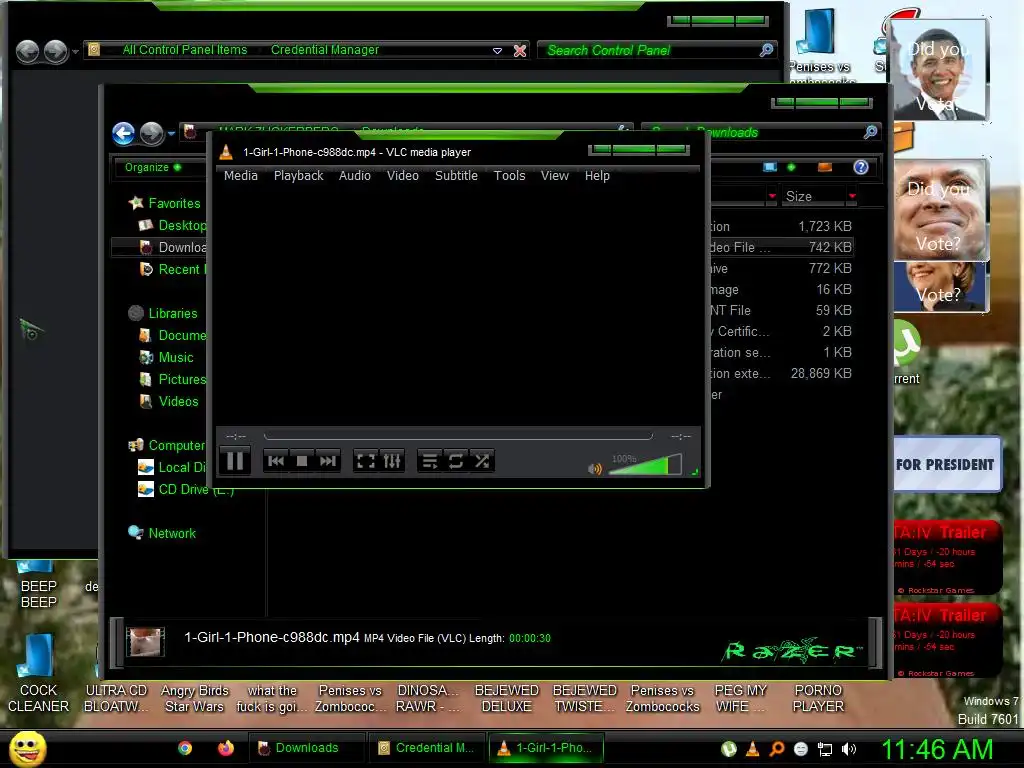The height and width of the screenshot is (768, 1024).
Task: Go forward in the Control Panel window
Action: coord(56,51)
